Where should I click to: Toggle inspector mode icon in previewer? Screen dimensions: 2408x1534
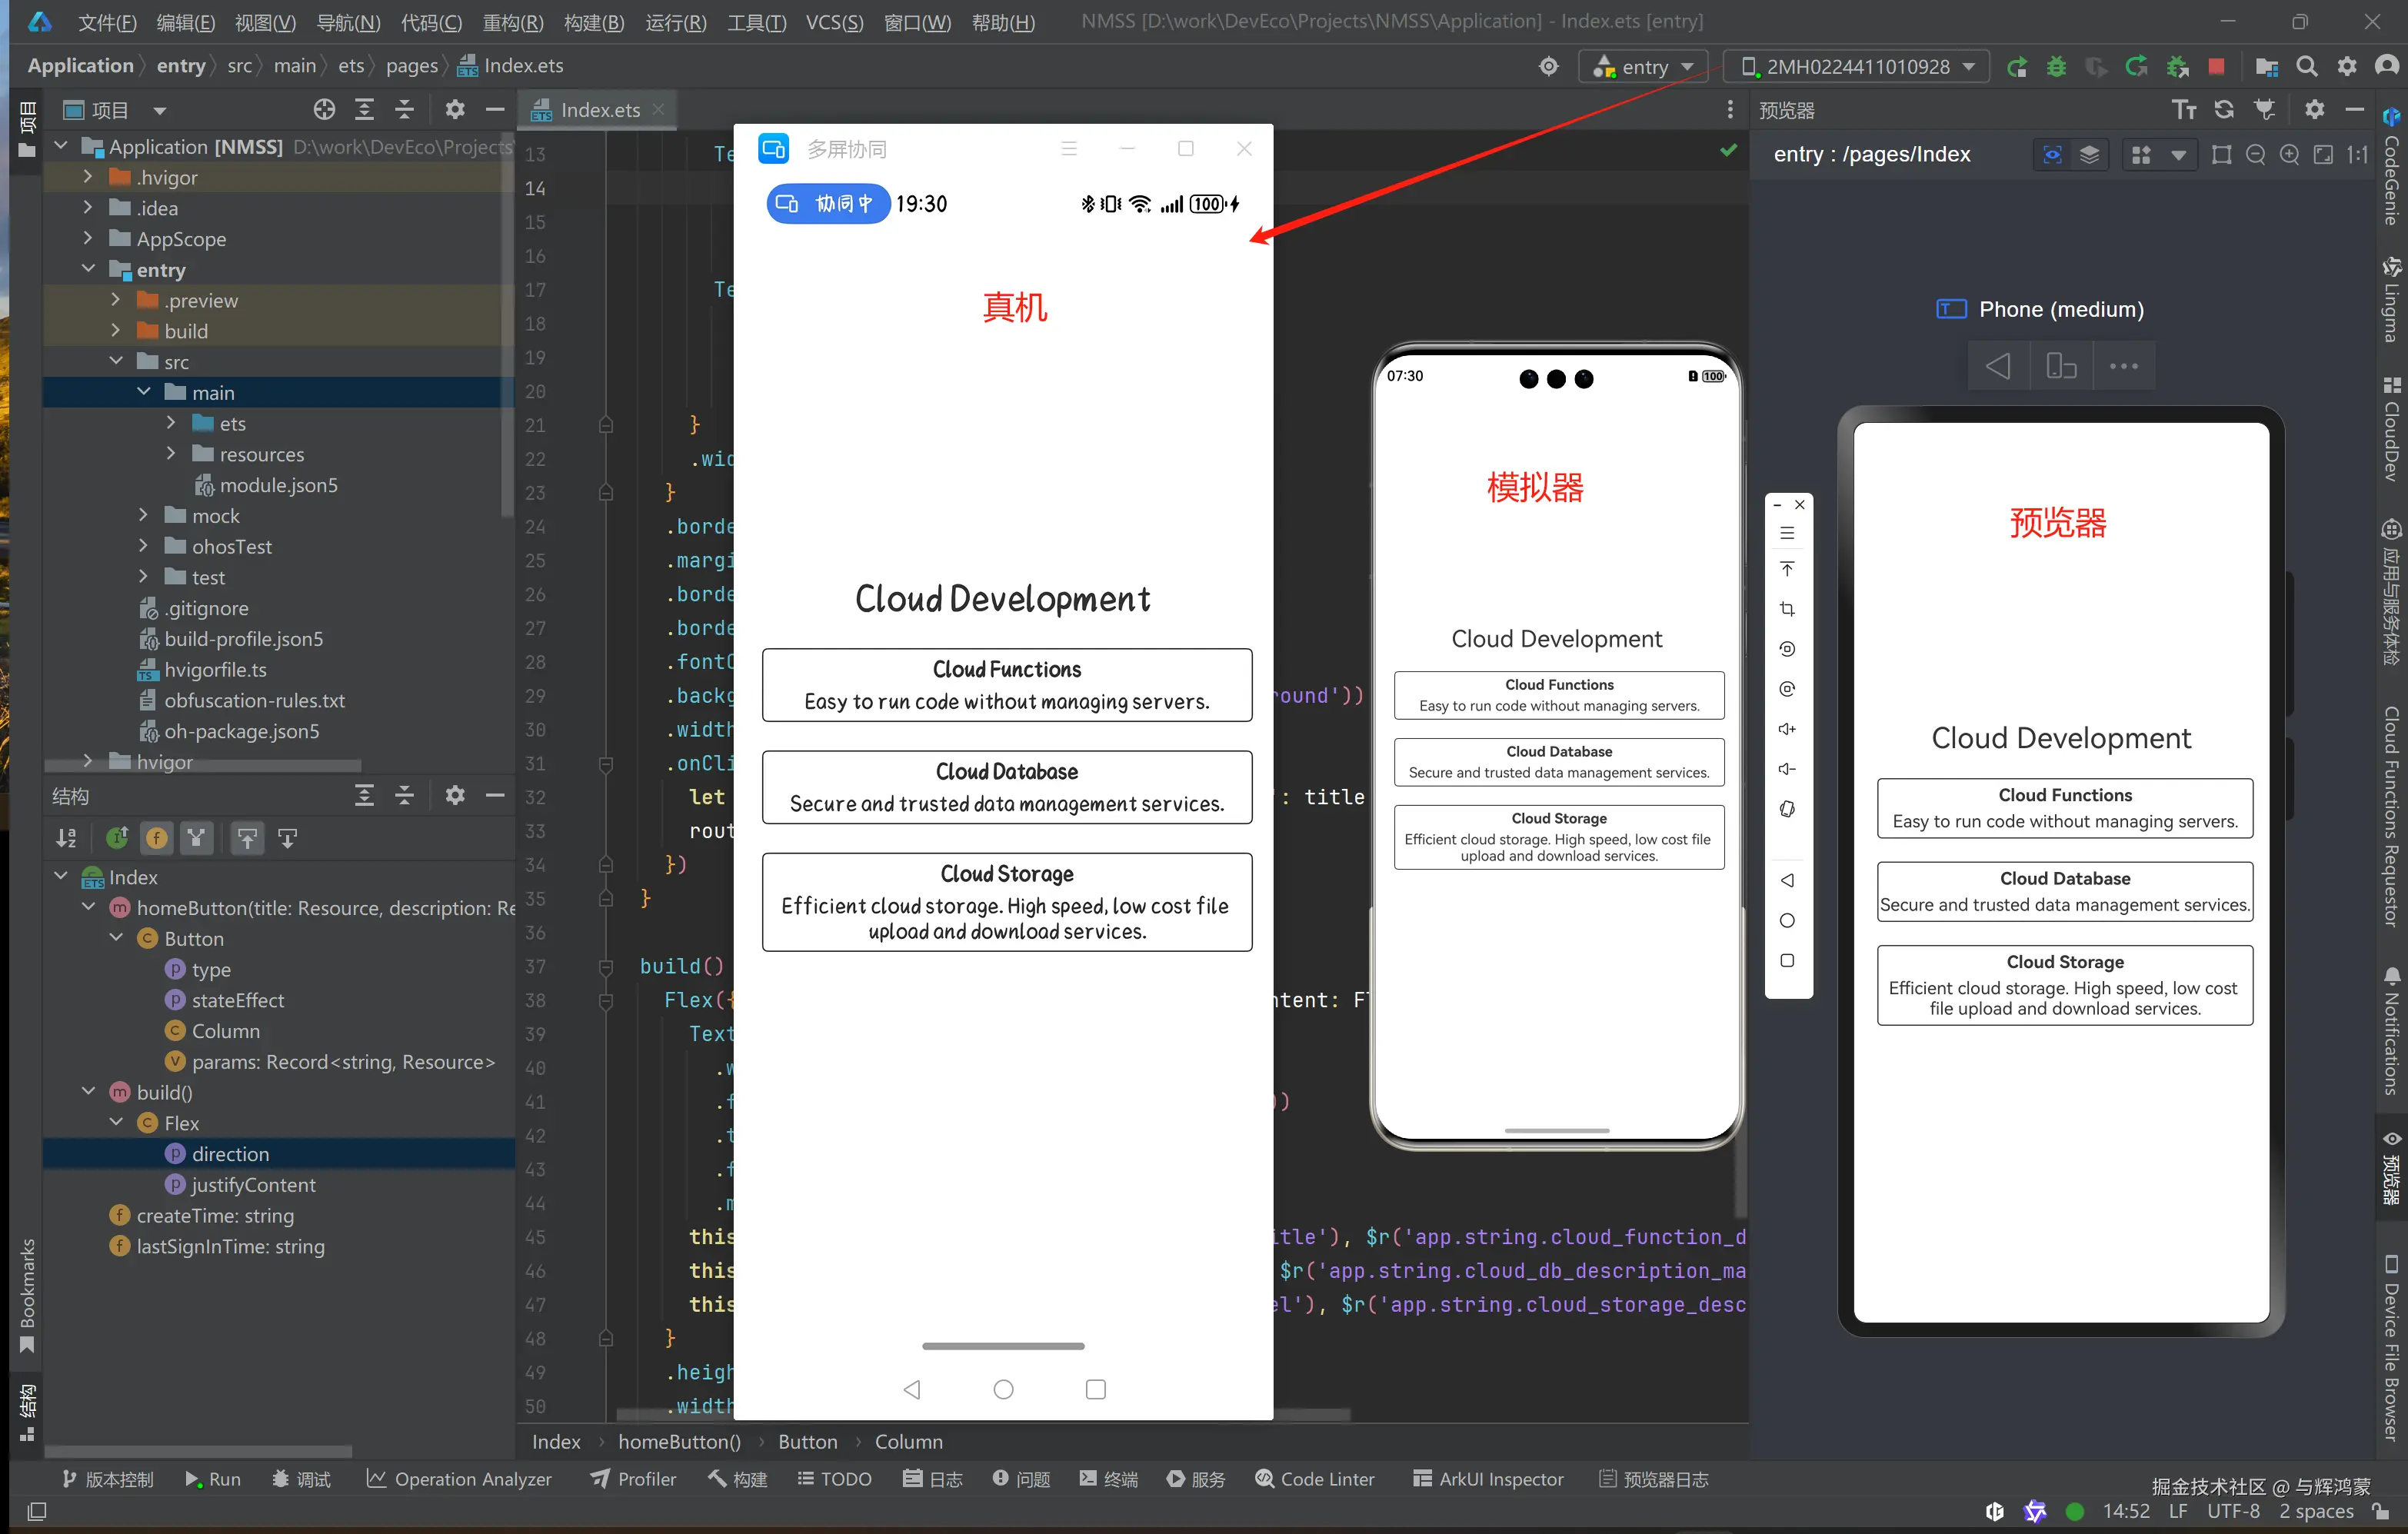point(2052,155)
